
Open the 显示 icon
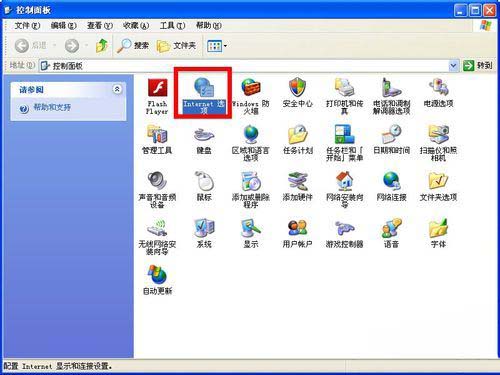coord(251,228)
